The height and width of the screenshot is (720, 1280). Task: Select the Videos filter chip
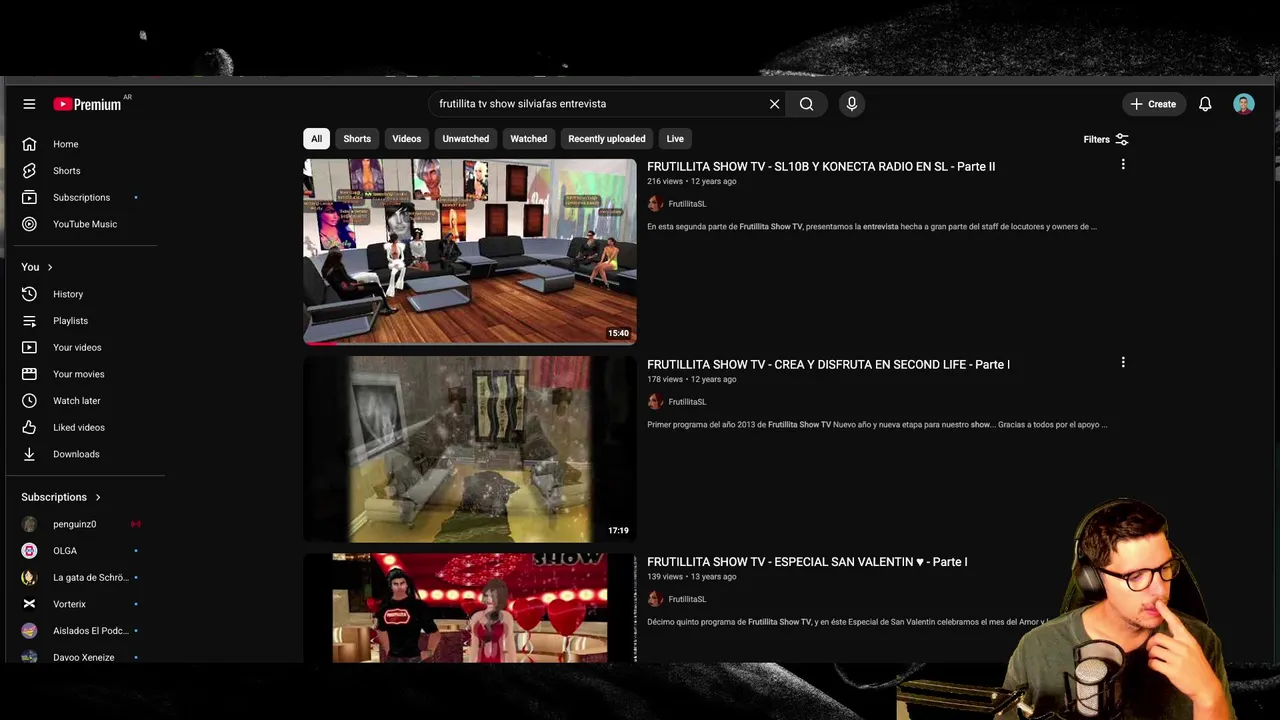[406, 139]
